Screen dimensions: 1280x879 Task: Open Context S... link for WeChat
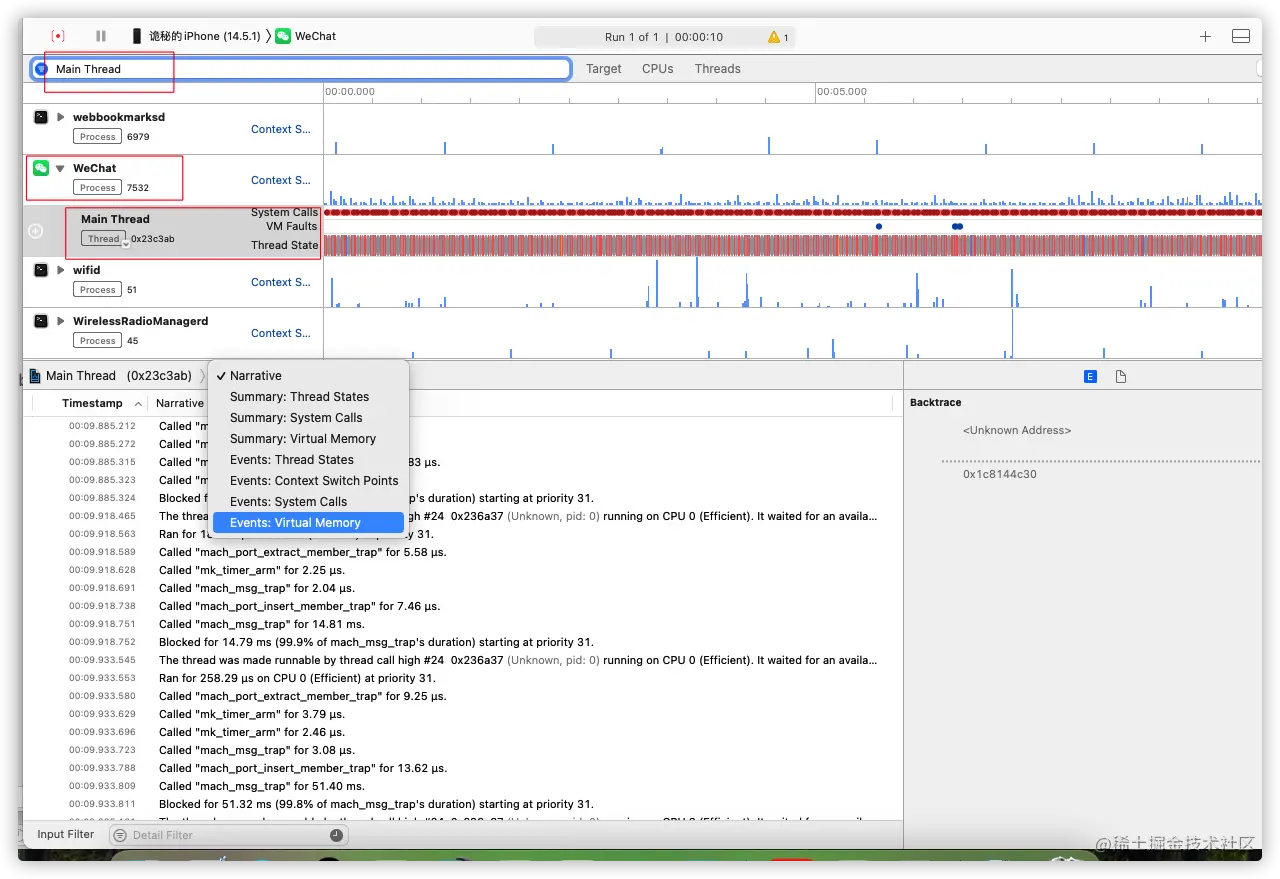click(281, 180)
